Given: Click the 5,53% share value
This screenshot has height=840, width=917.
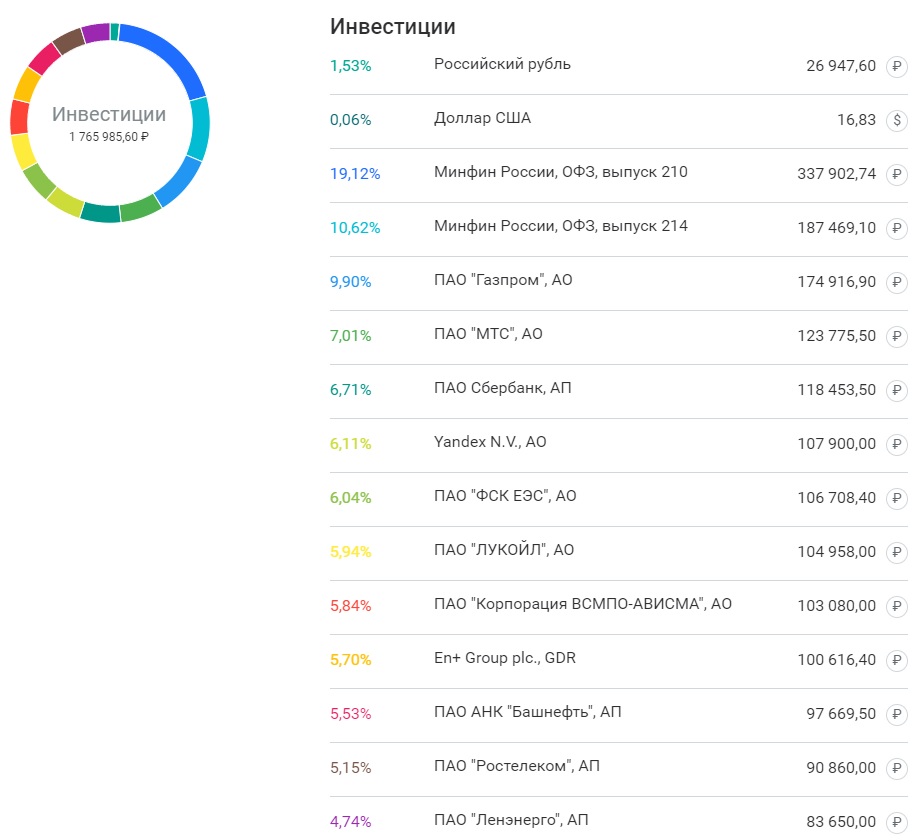Looking at the screenshot, I should 350,714.
